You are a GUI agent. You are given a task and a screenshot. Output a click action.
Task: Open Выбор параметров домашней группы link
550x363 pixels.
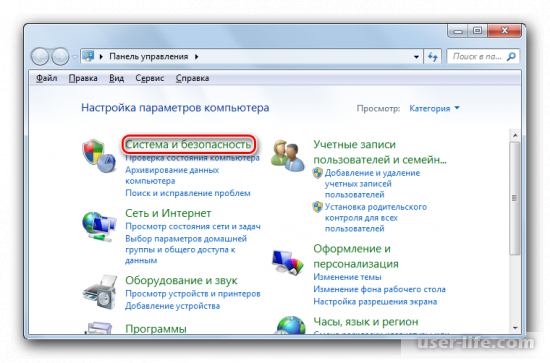click(x=186, y=249)
